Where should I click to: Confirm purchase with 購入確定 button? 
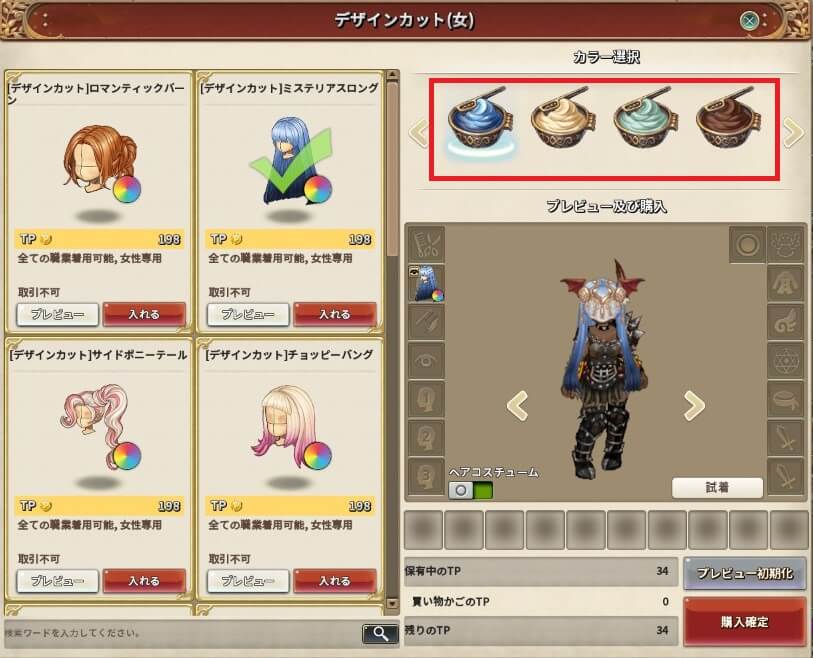click(x=745, y=622)
